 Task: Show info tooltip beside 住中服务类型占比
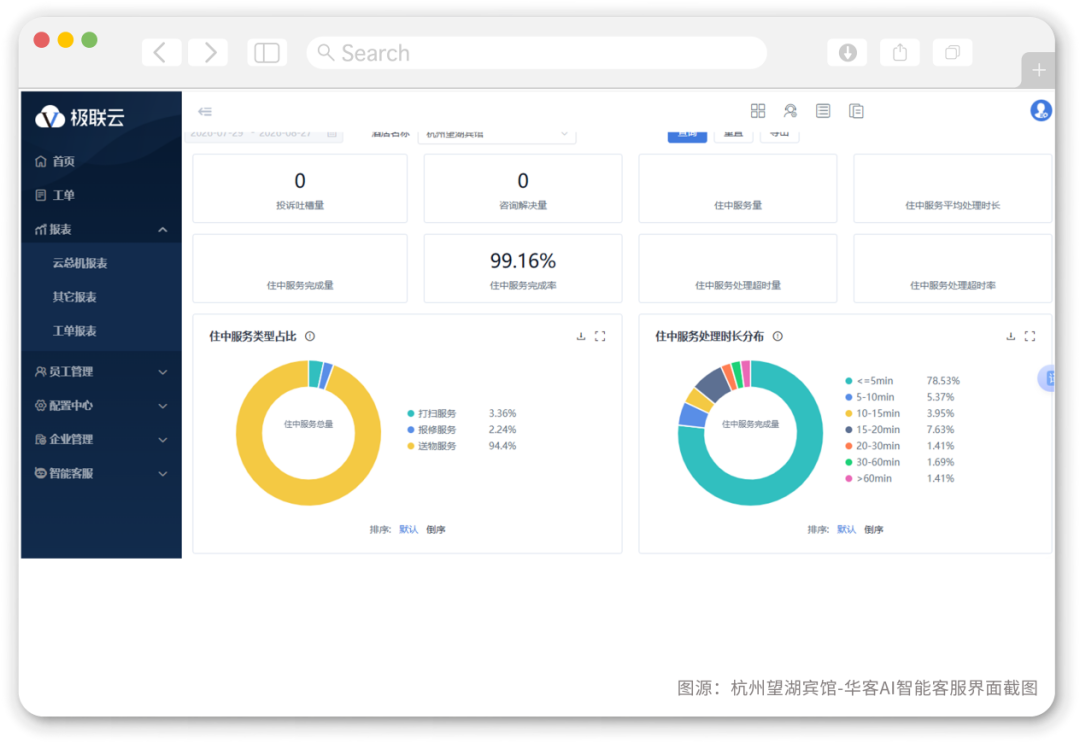310,336
